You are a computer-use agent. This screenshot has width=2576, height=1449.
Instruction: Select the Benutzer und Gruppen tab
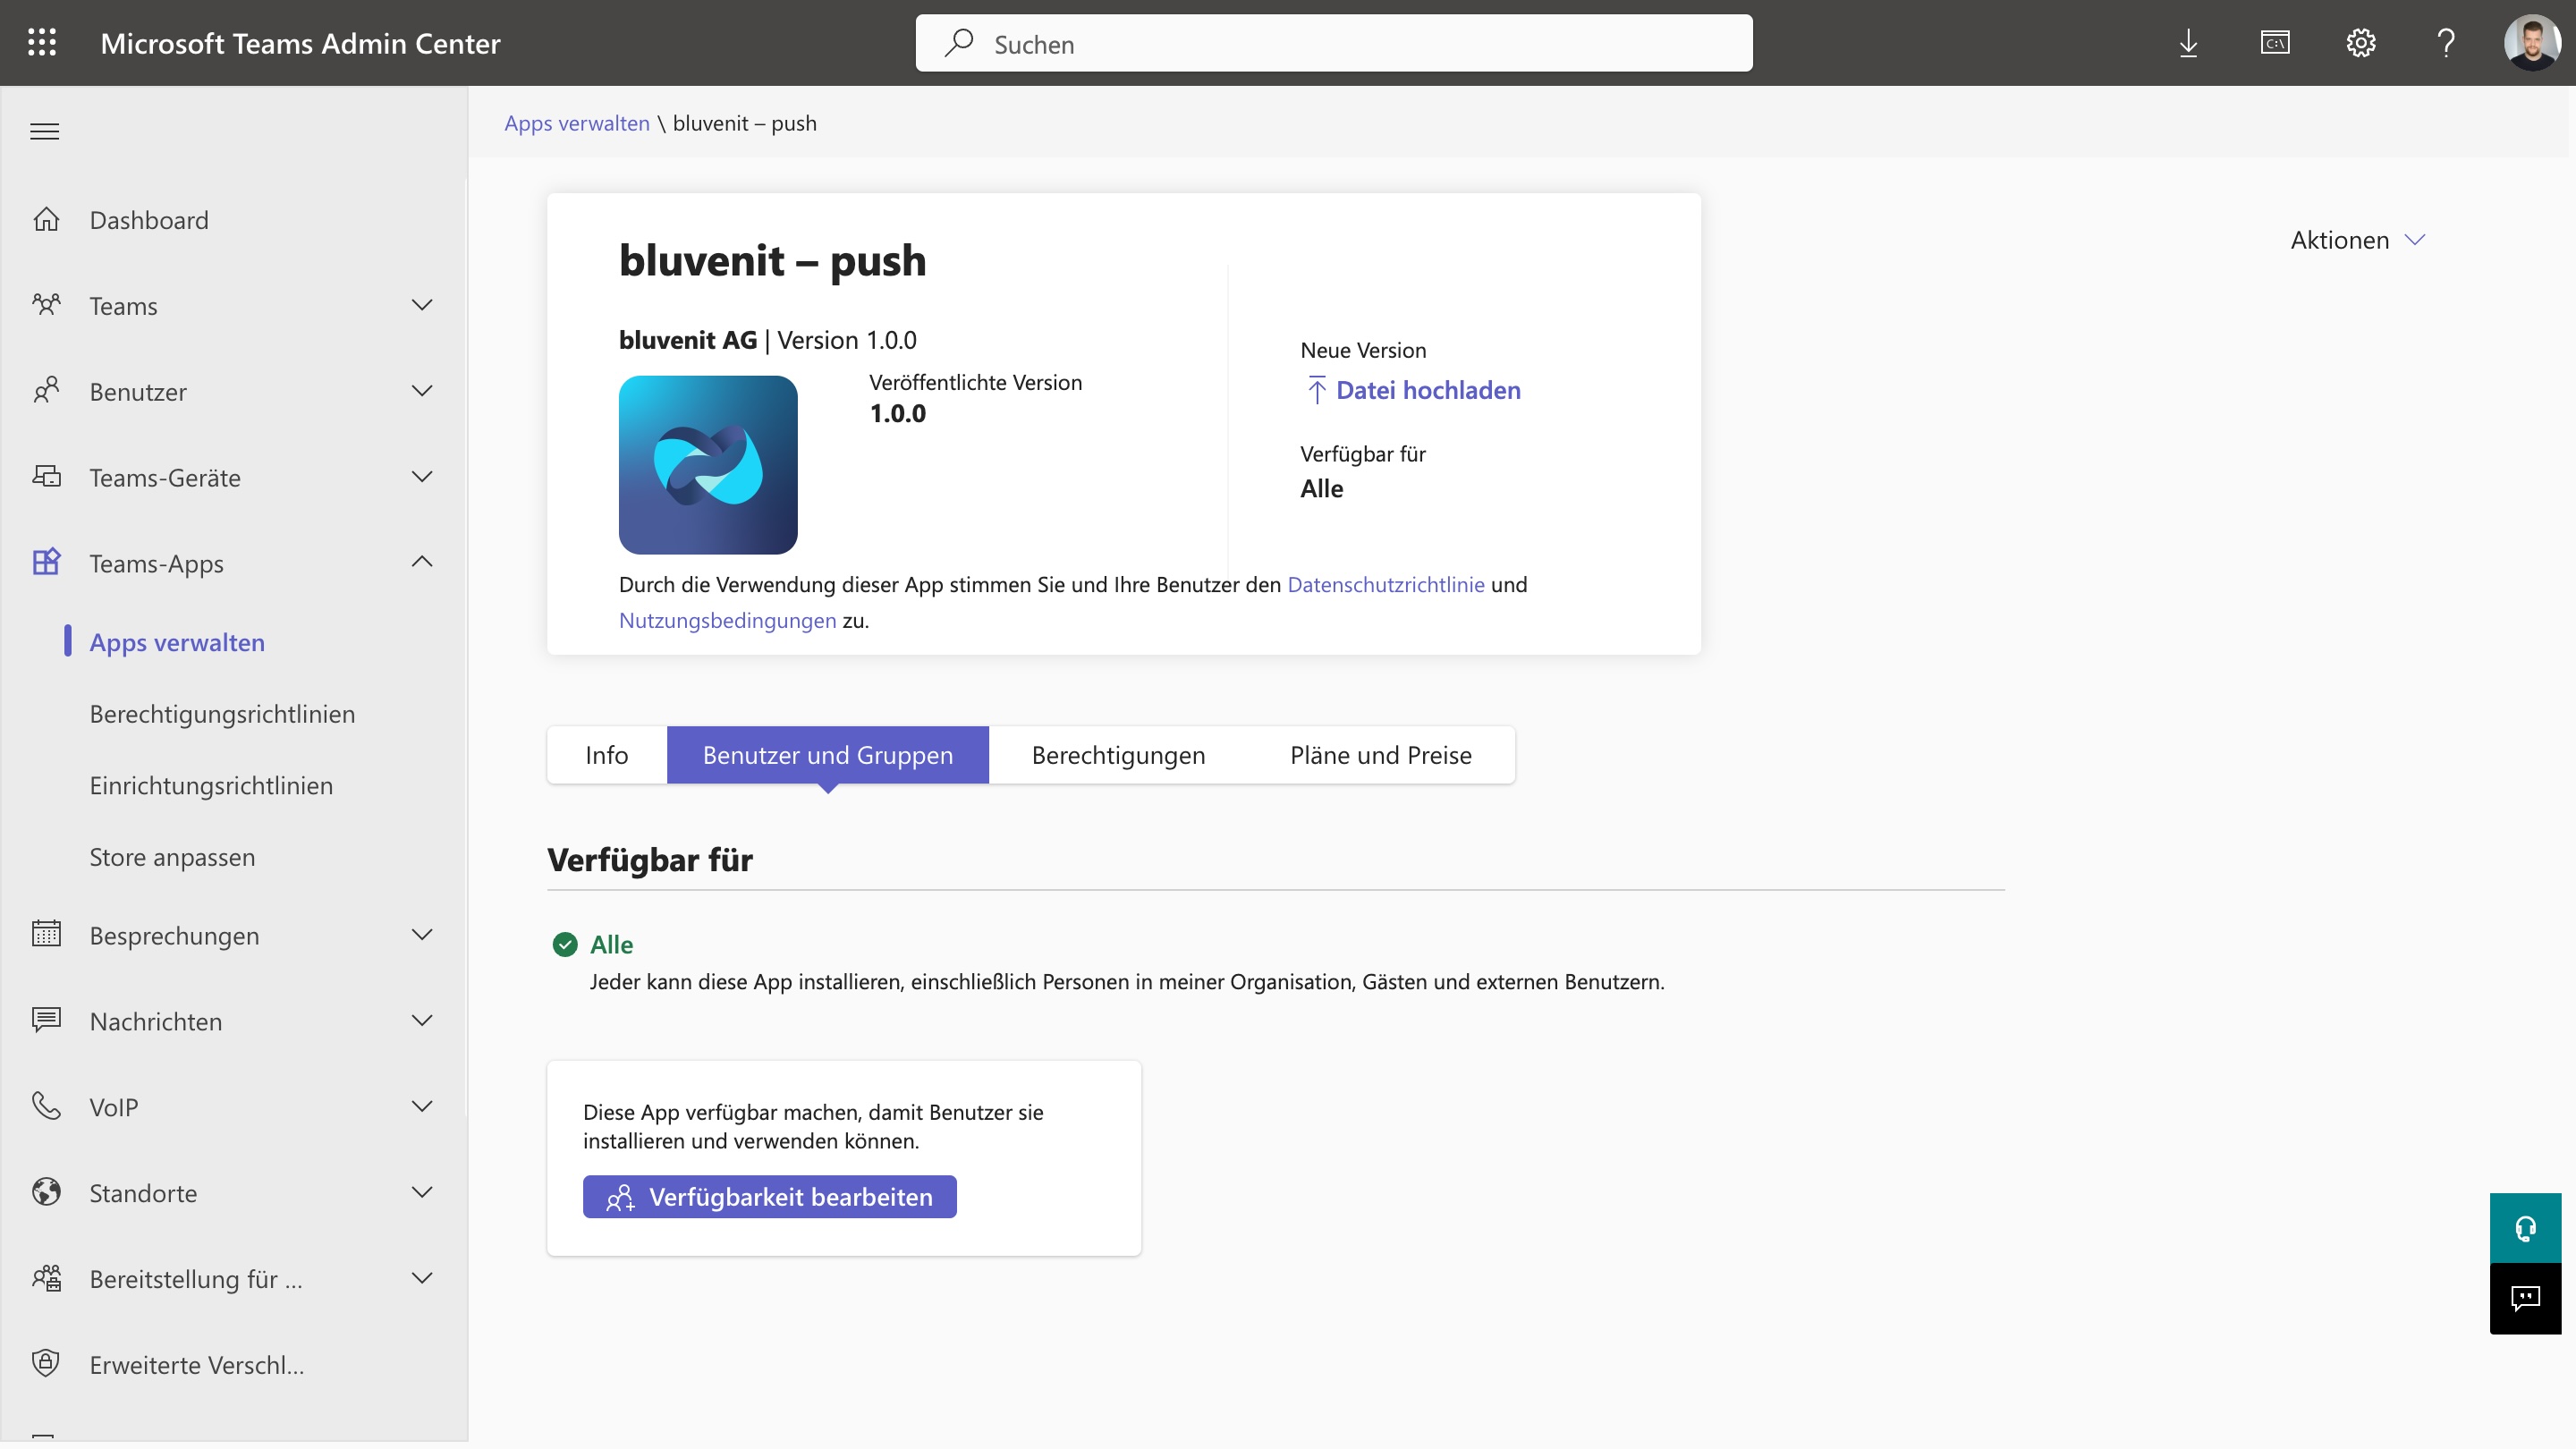click(828, 755)
